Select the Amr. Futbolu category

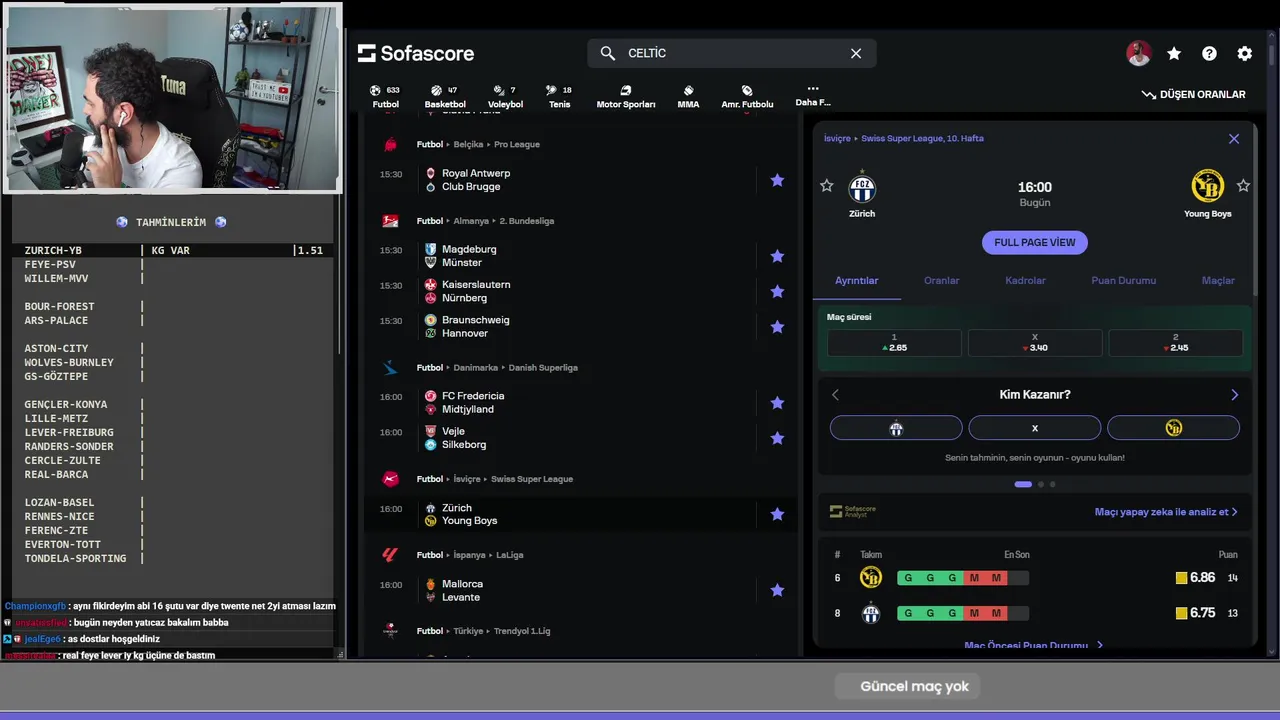747,96
